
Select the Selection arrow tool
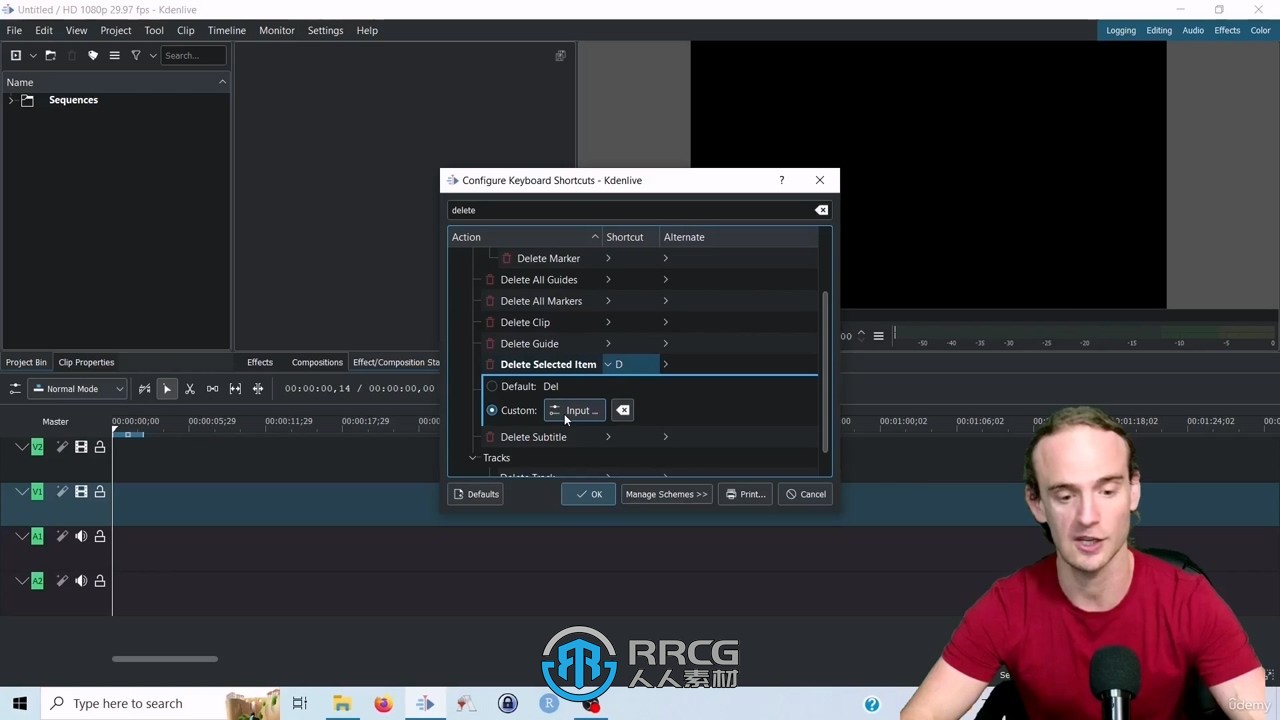pos(167,388)
